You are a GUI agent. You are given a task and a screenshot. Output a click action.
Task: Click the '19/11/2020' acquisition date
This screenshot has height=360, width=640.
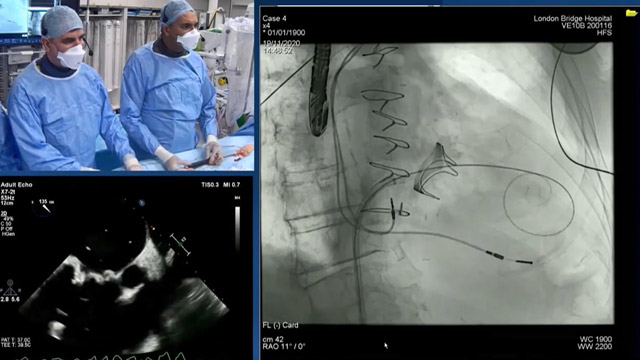pyautogui.click(x=282, y=43)
